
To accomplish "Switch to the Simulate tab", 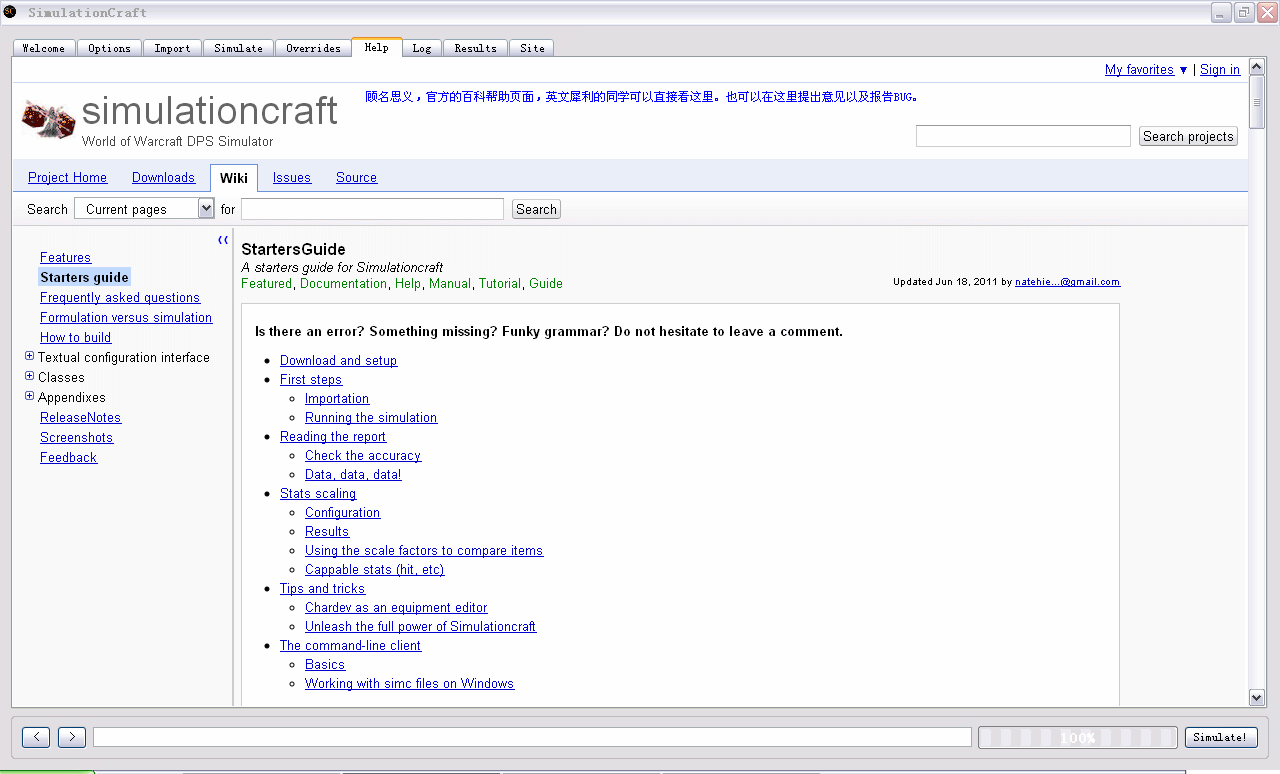I will (238, 48).
